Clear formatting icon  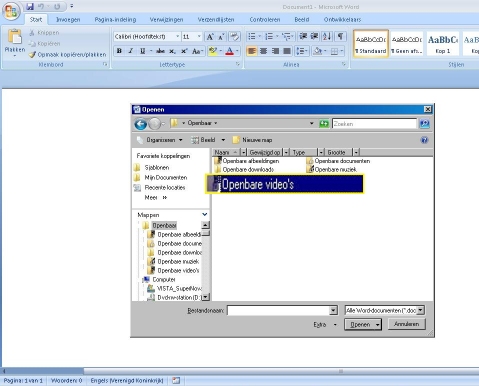coord(235,36)
